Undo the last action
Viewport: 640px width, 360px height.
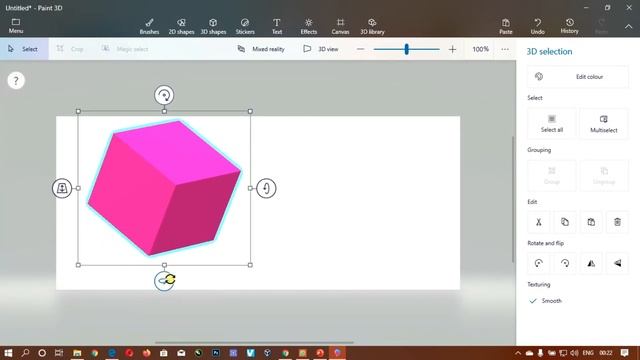point(538,26)
